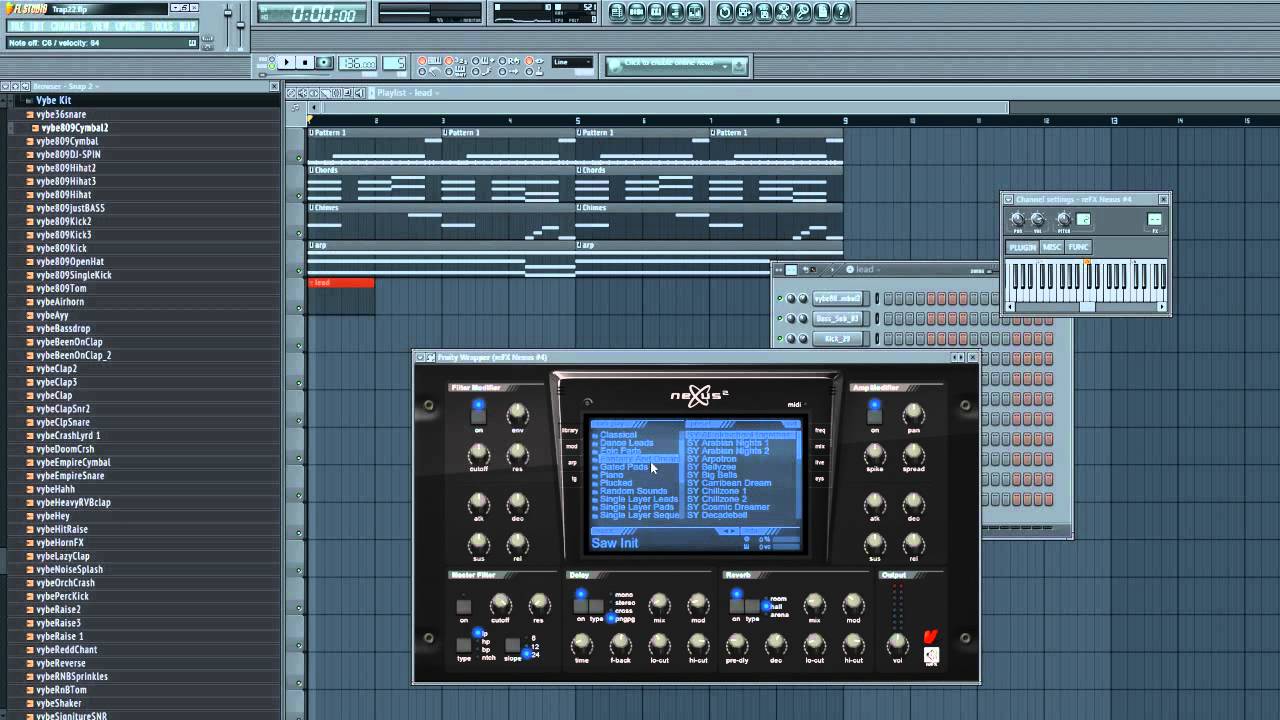This screenshot has height=720, width=1280.
Task: Click the FX channel selector in Channel settings
Action: (1155, 219)
